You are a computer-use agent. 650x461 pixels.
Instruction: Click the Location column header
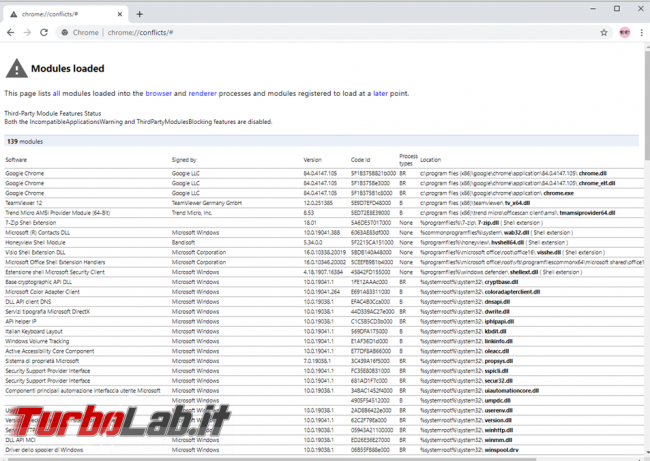pos(430,160)
